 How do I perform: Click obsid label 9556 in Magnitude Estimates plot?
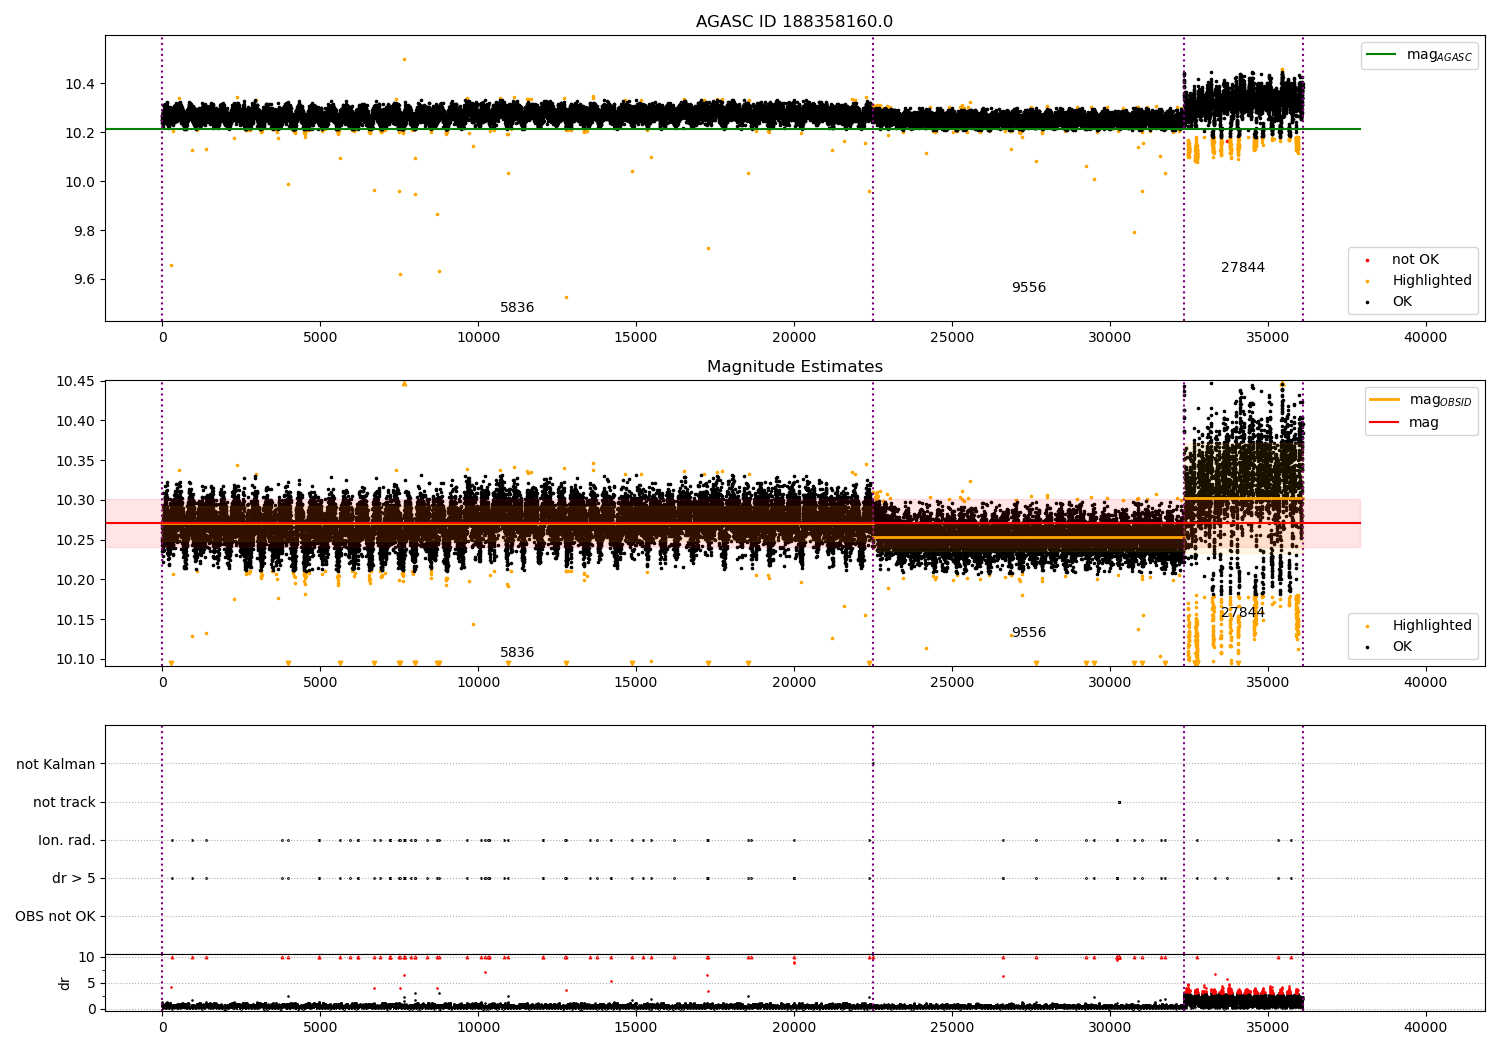[x=1028, y=633]
